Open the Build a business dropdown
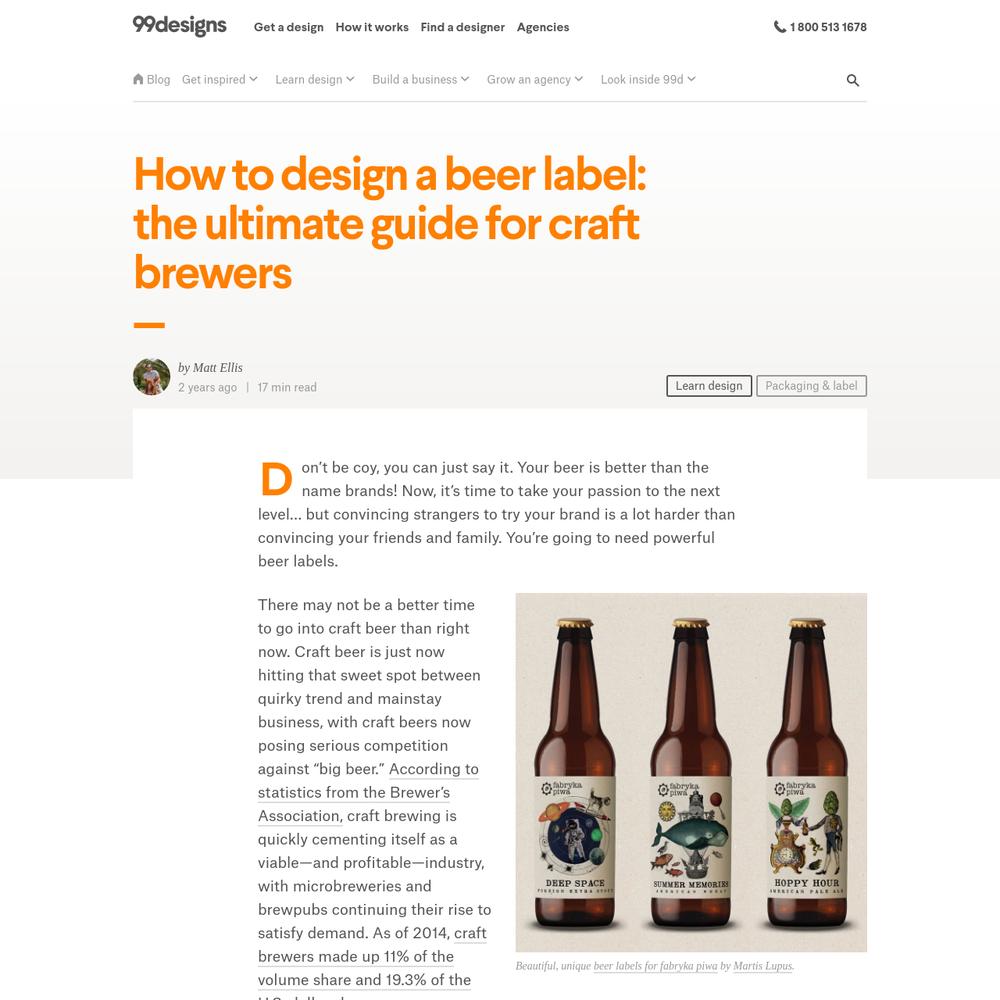Screen dimensions: 1000x1000 (420, 80)
